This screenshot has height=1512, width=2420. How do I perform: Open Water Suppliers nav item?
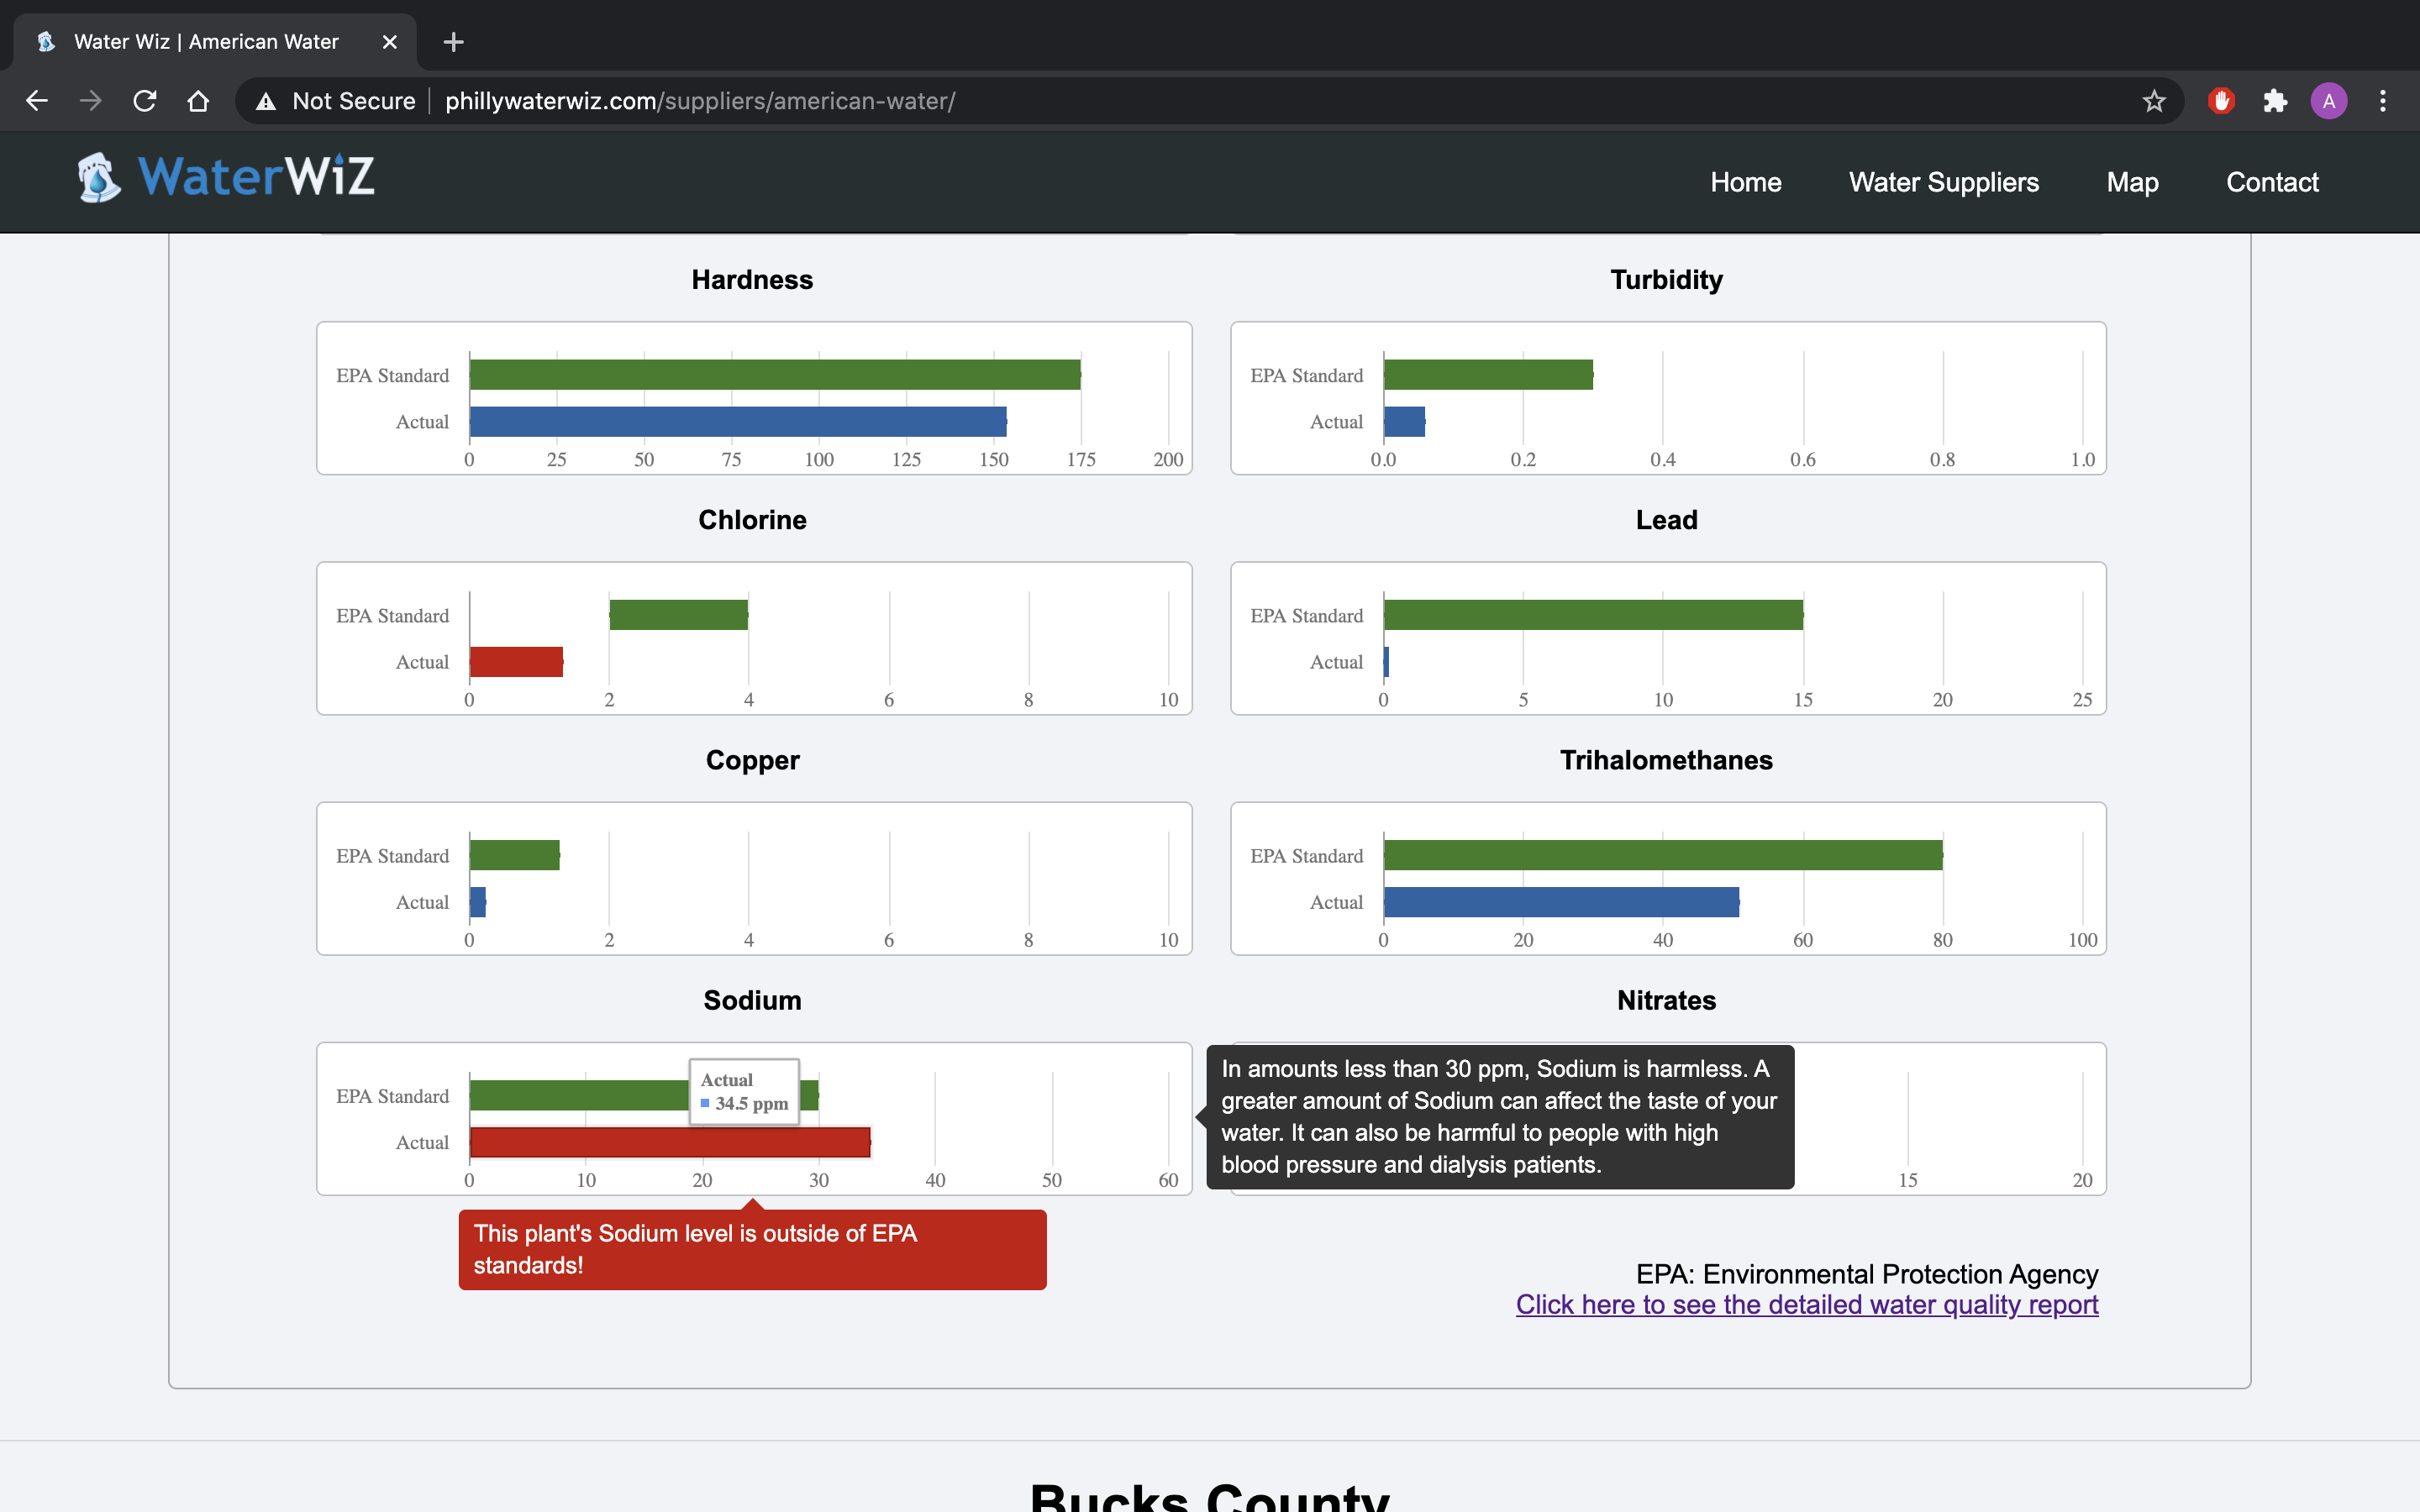1943,182
